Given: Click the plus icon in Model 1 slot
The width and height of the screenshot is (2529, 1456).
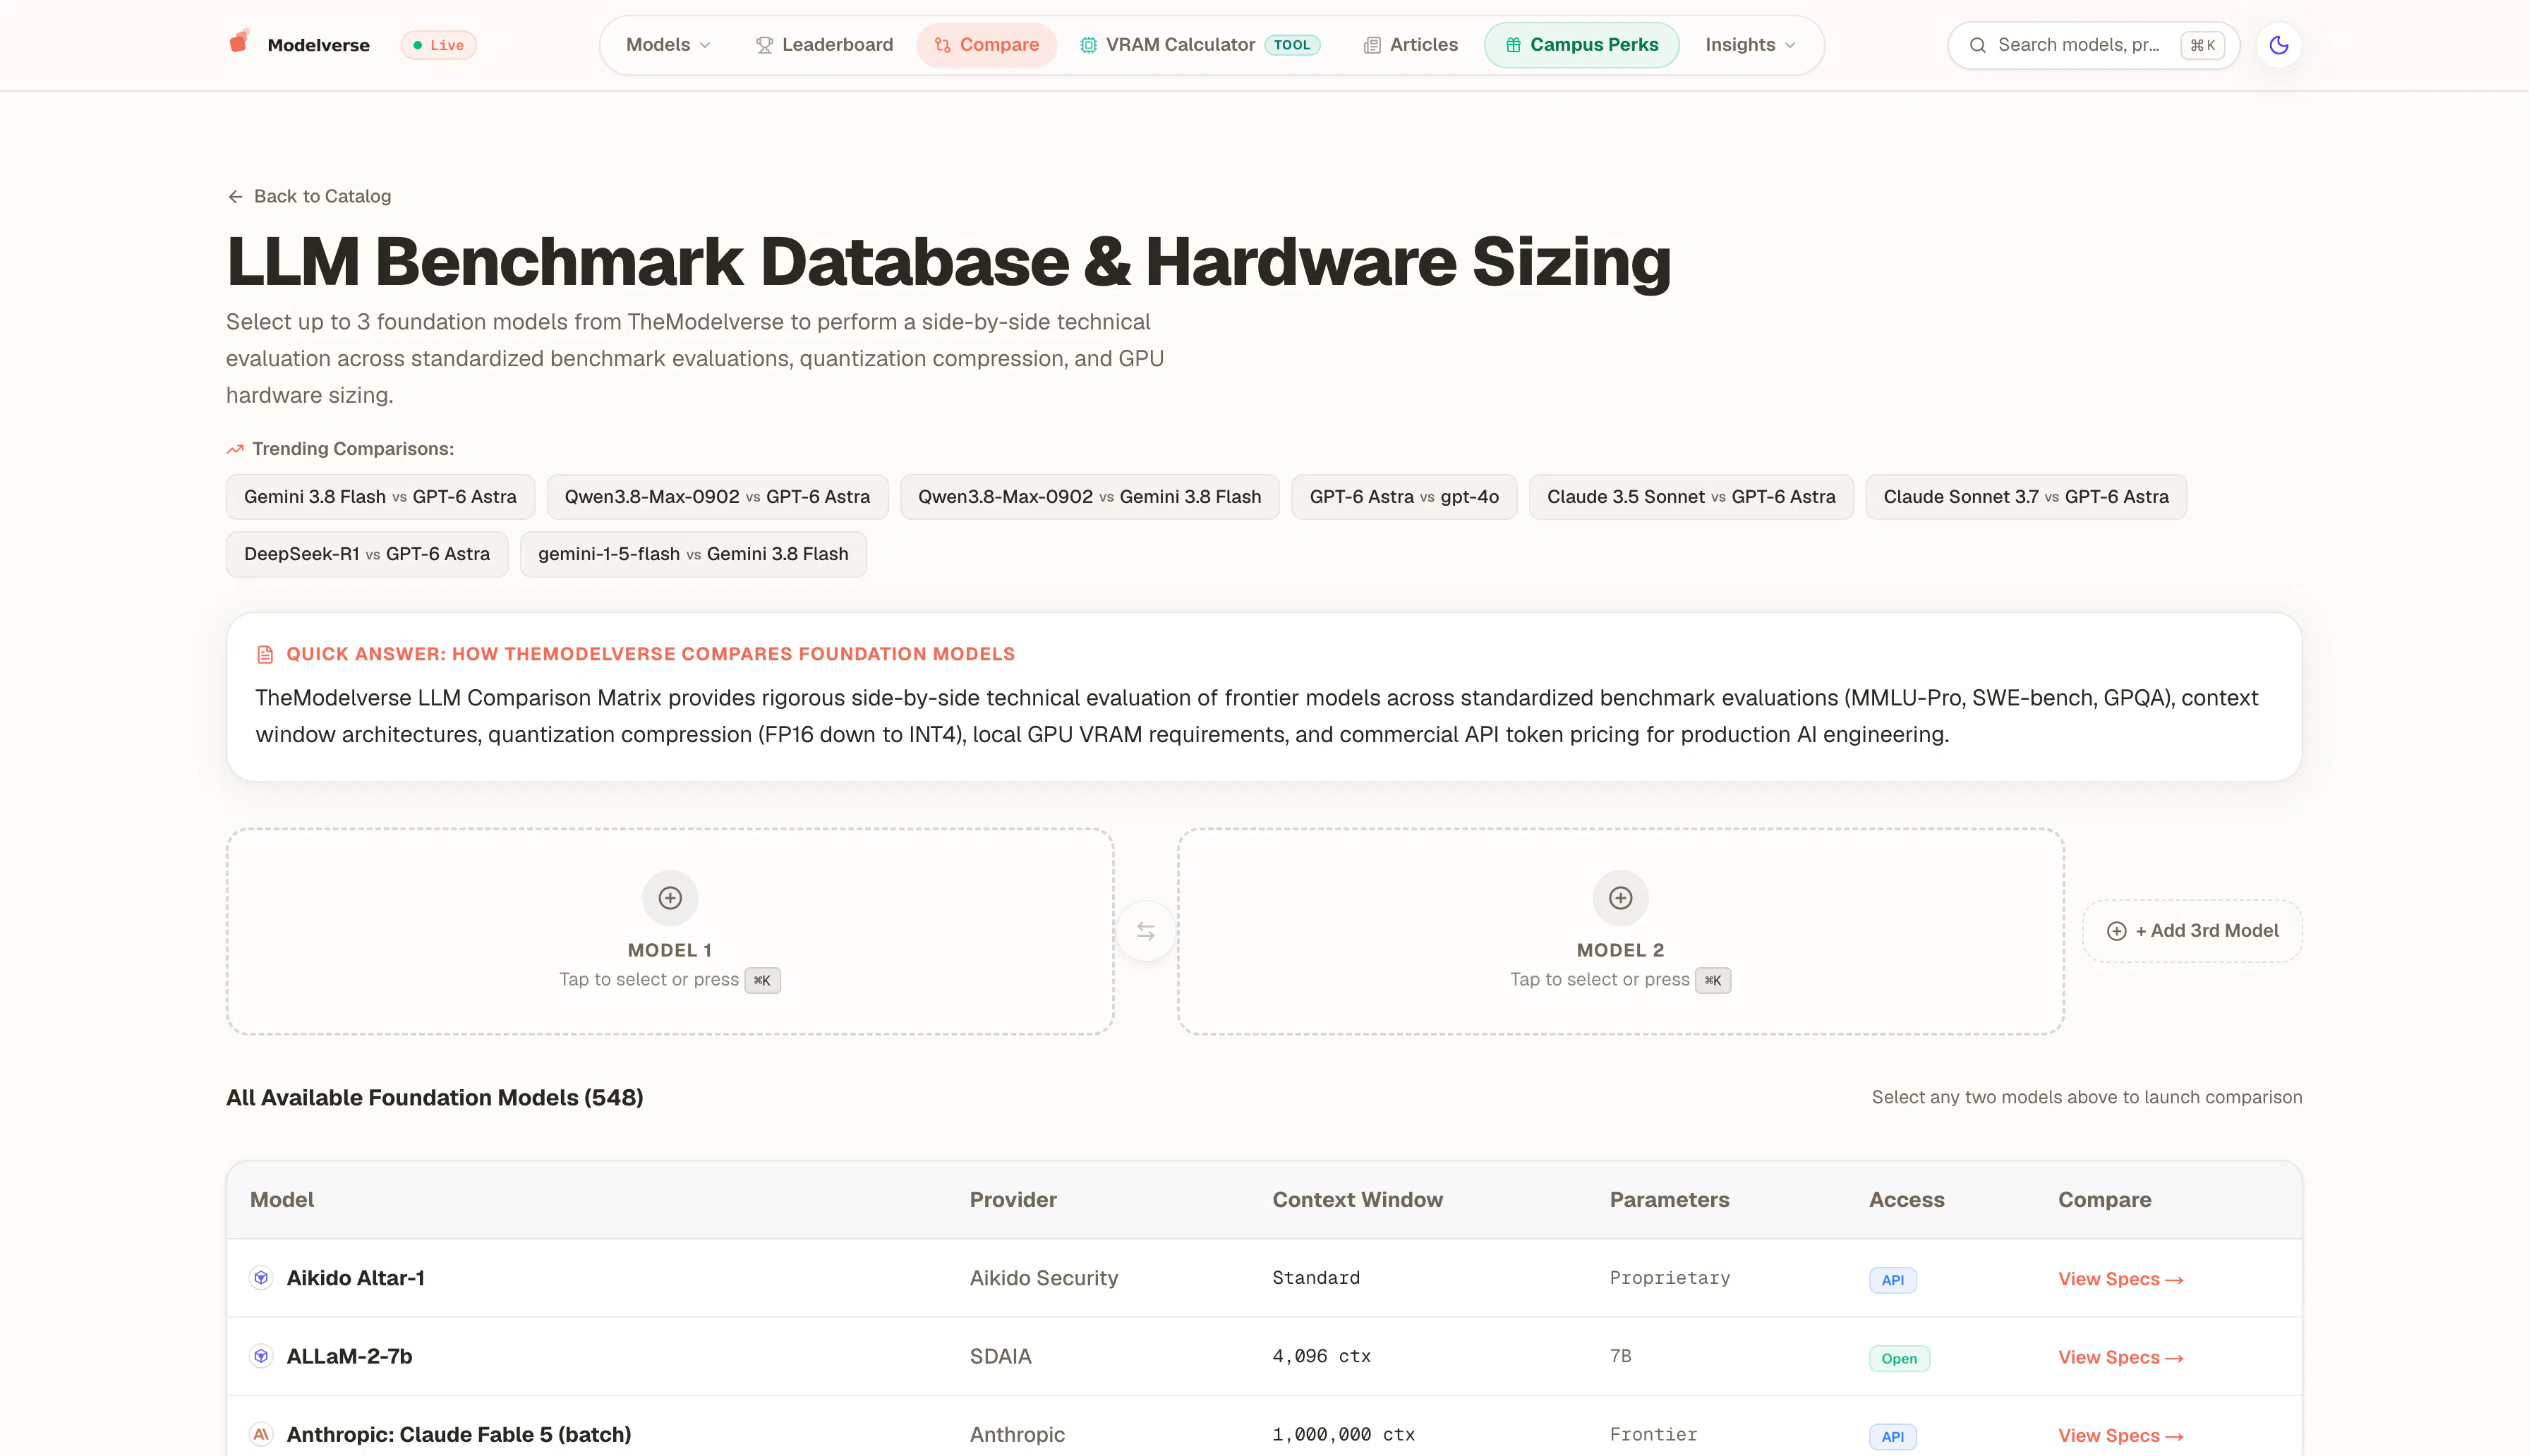Looking at the screenshot, I should click(x=670, y=898).
